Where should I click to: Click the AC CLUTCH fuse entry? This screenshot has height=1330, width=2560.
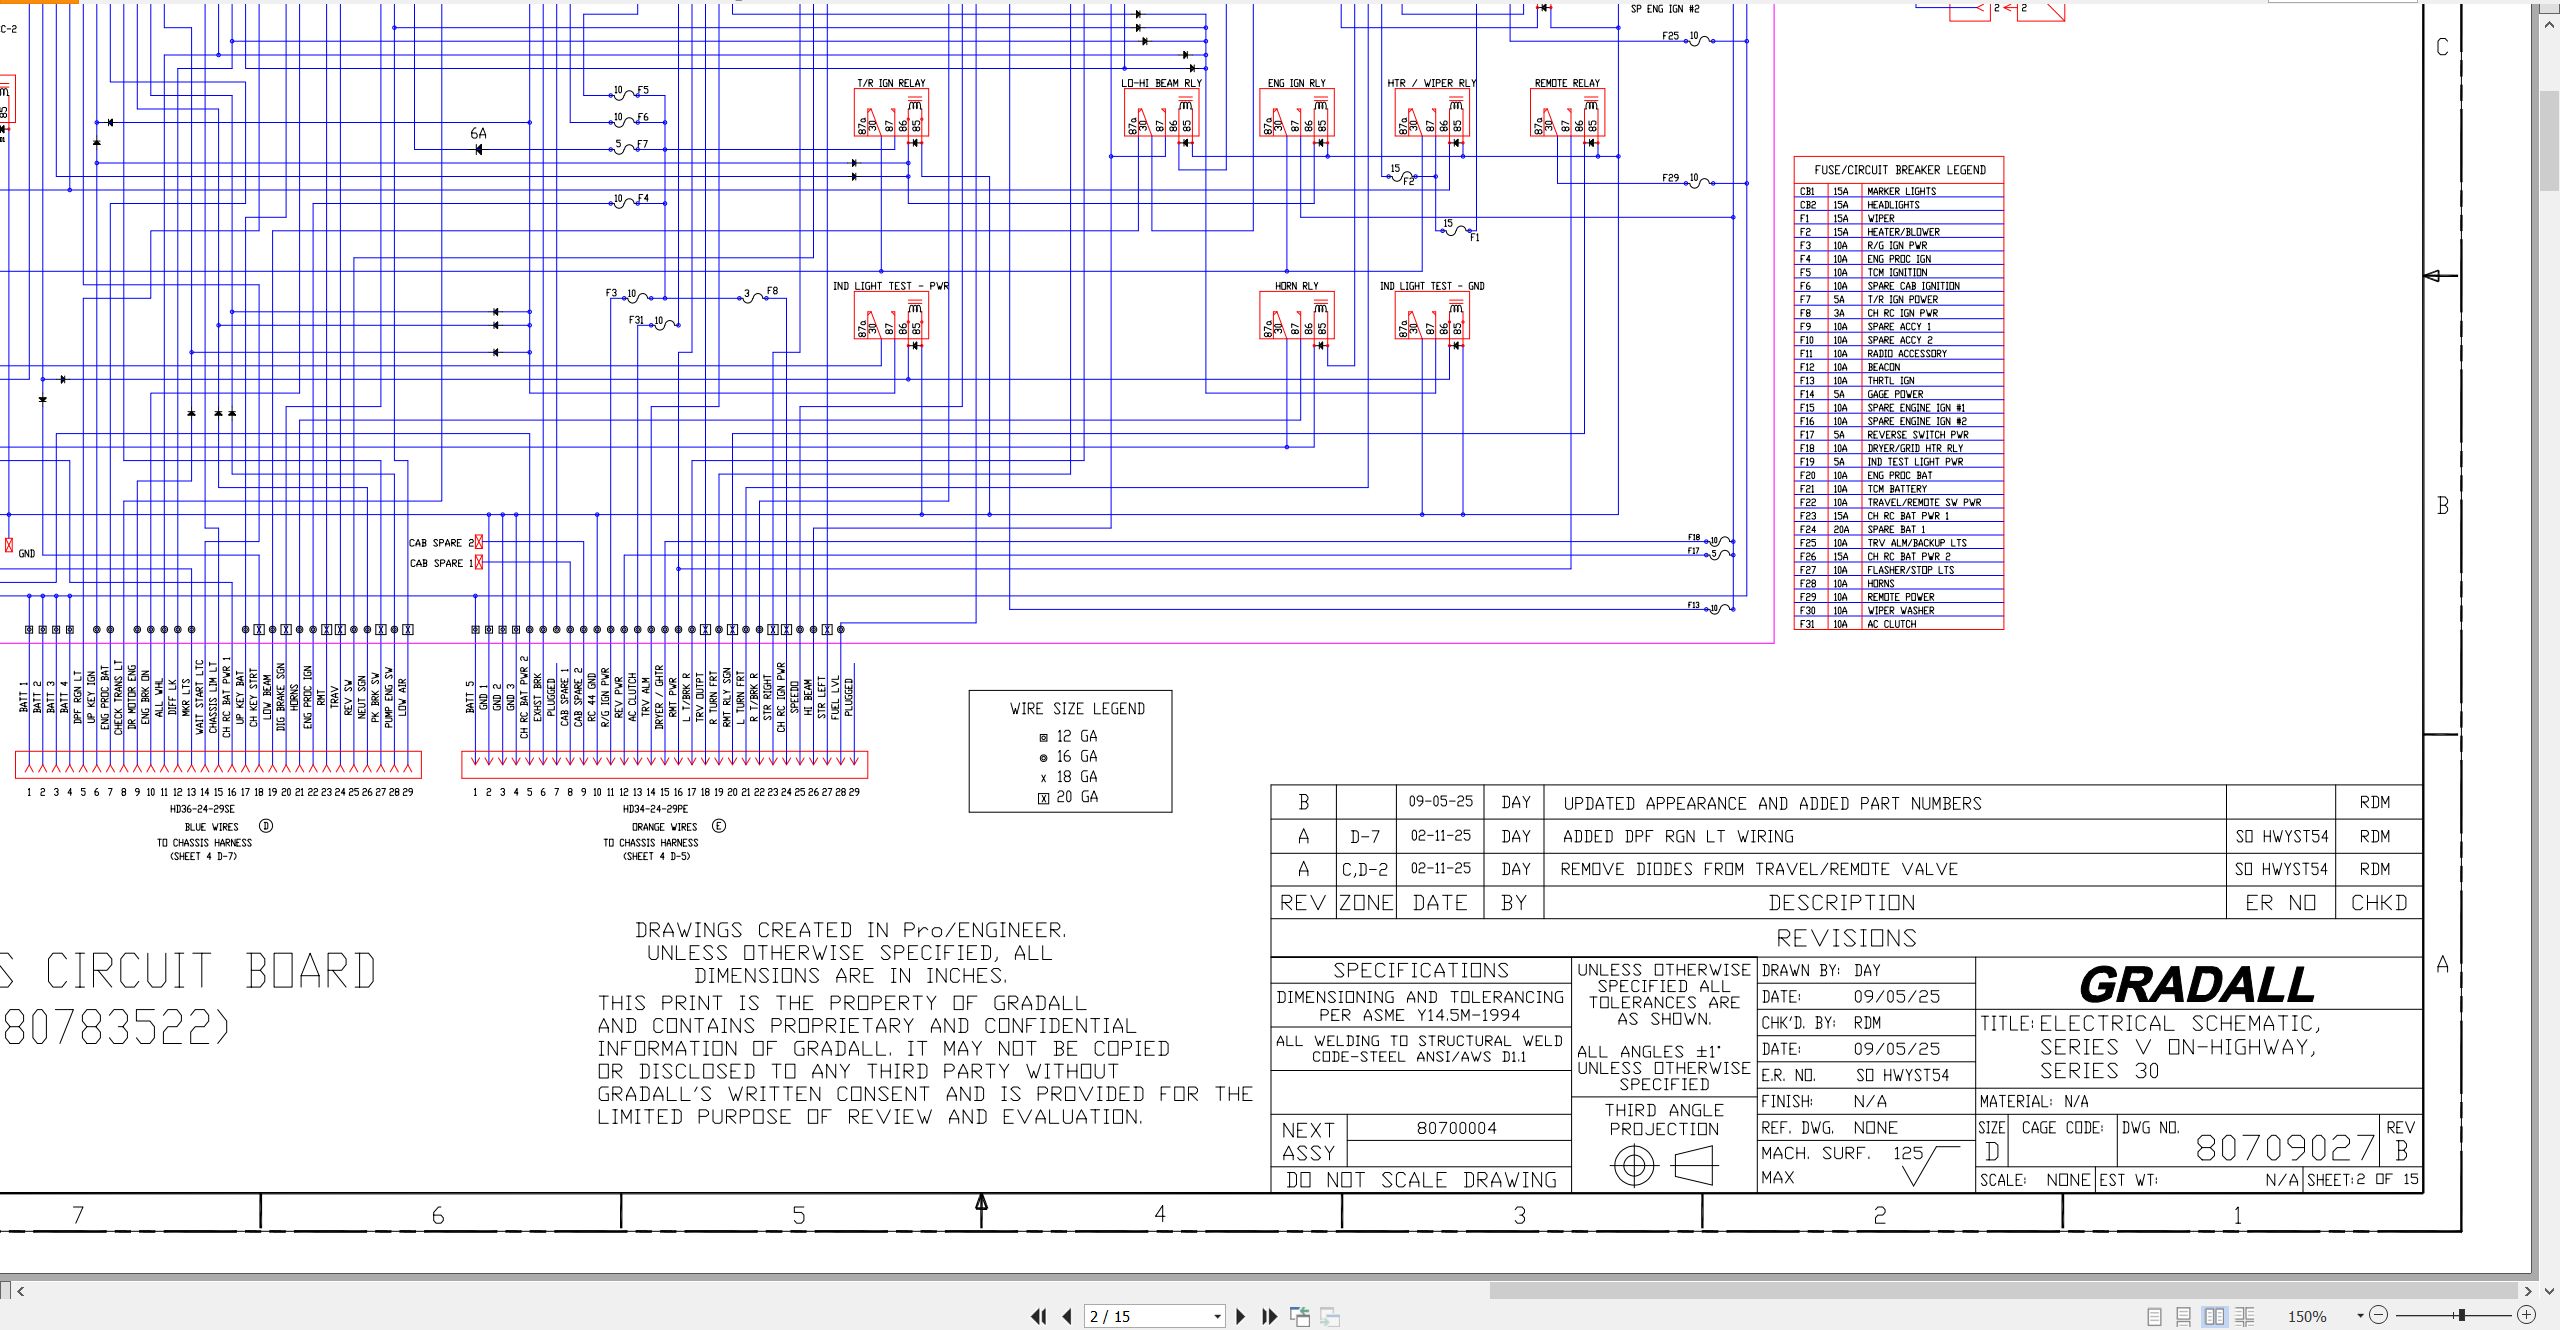coord(1899,624)
